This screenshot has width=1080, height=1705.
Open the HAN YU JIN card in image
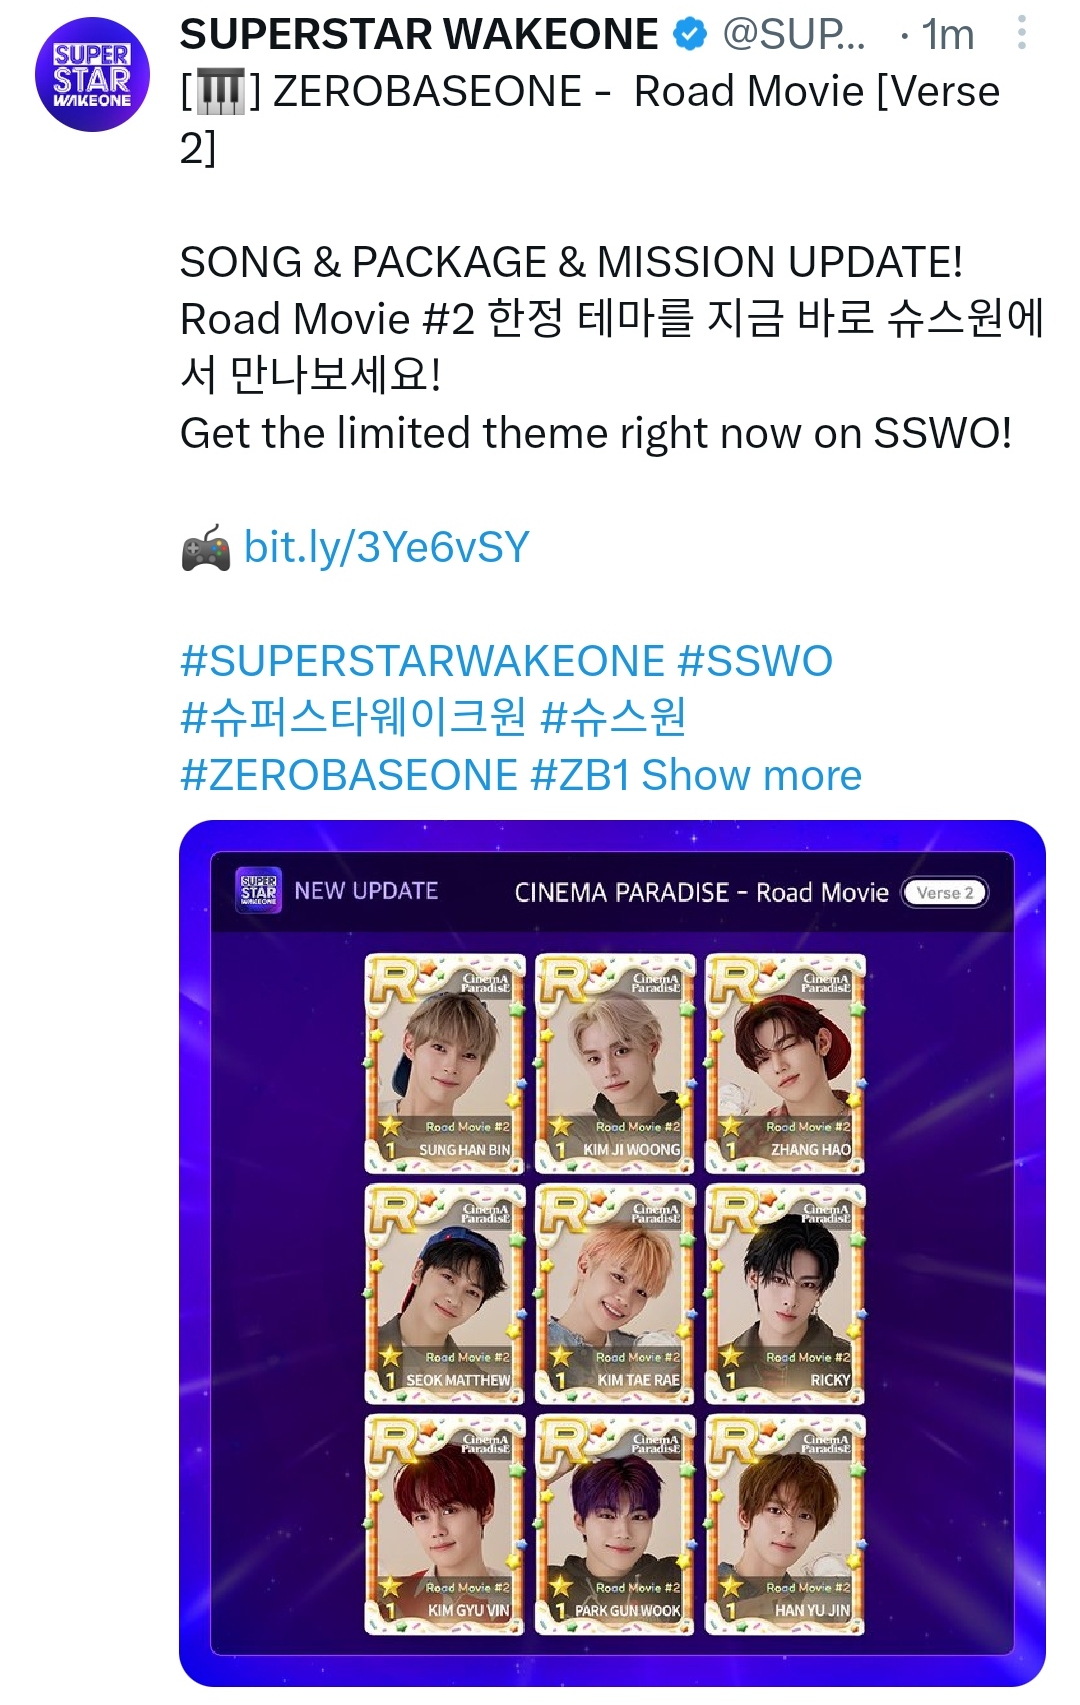tap(785, 1525)
